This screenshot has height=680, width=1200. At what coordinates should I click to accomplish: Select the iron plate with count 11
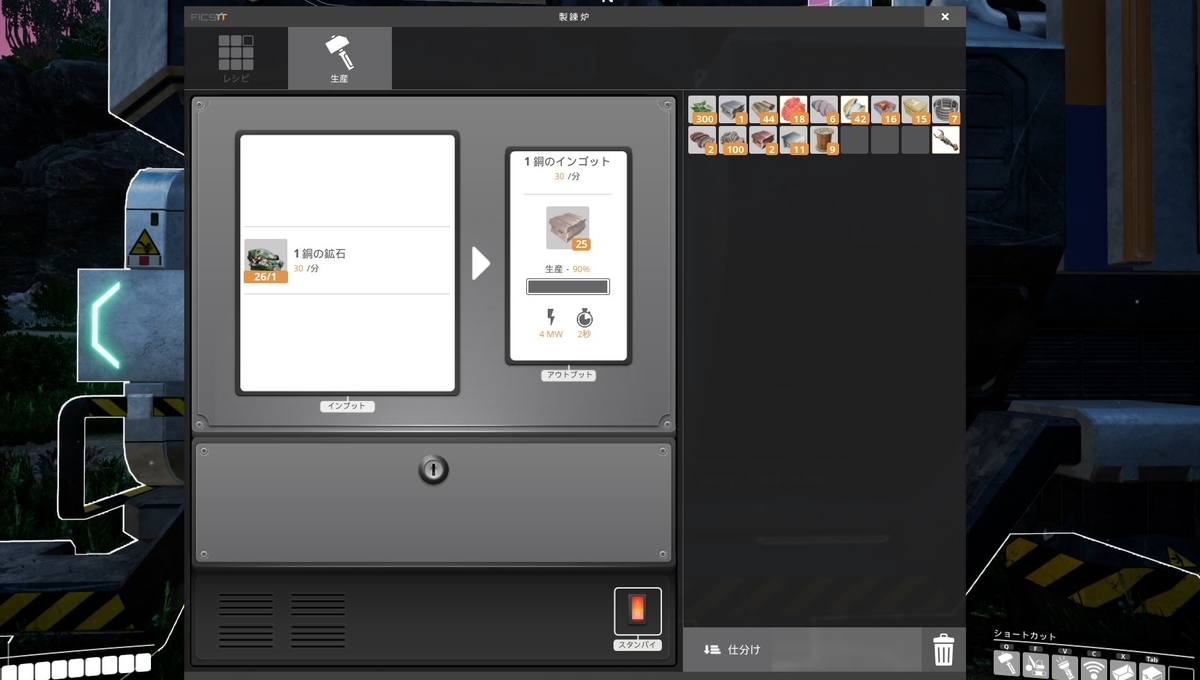click(794, 140)
